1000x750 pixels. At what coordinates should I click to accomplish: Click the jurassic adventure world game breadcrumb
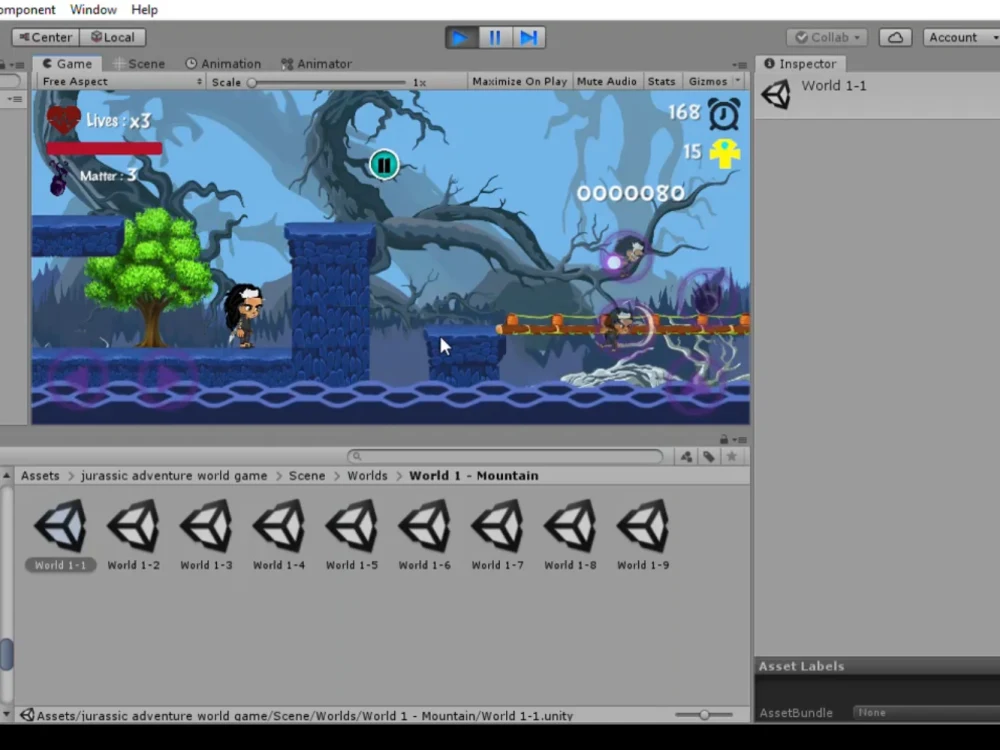pos(174,476)
